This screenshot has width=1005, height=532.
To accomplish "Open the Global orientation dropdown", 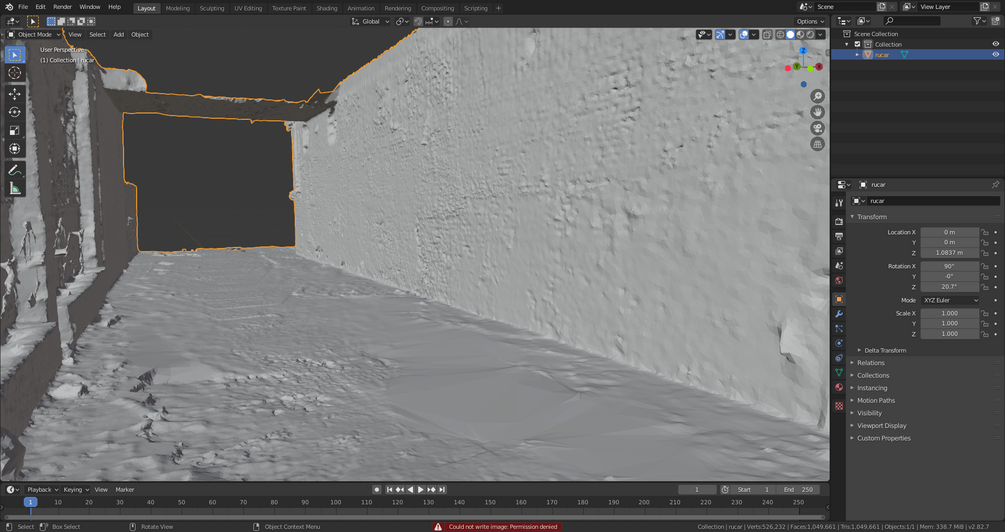I will [x=370, y=21].
